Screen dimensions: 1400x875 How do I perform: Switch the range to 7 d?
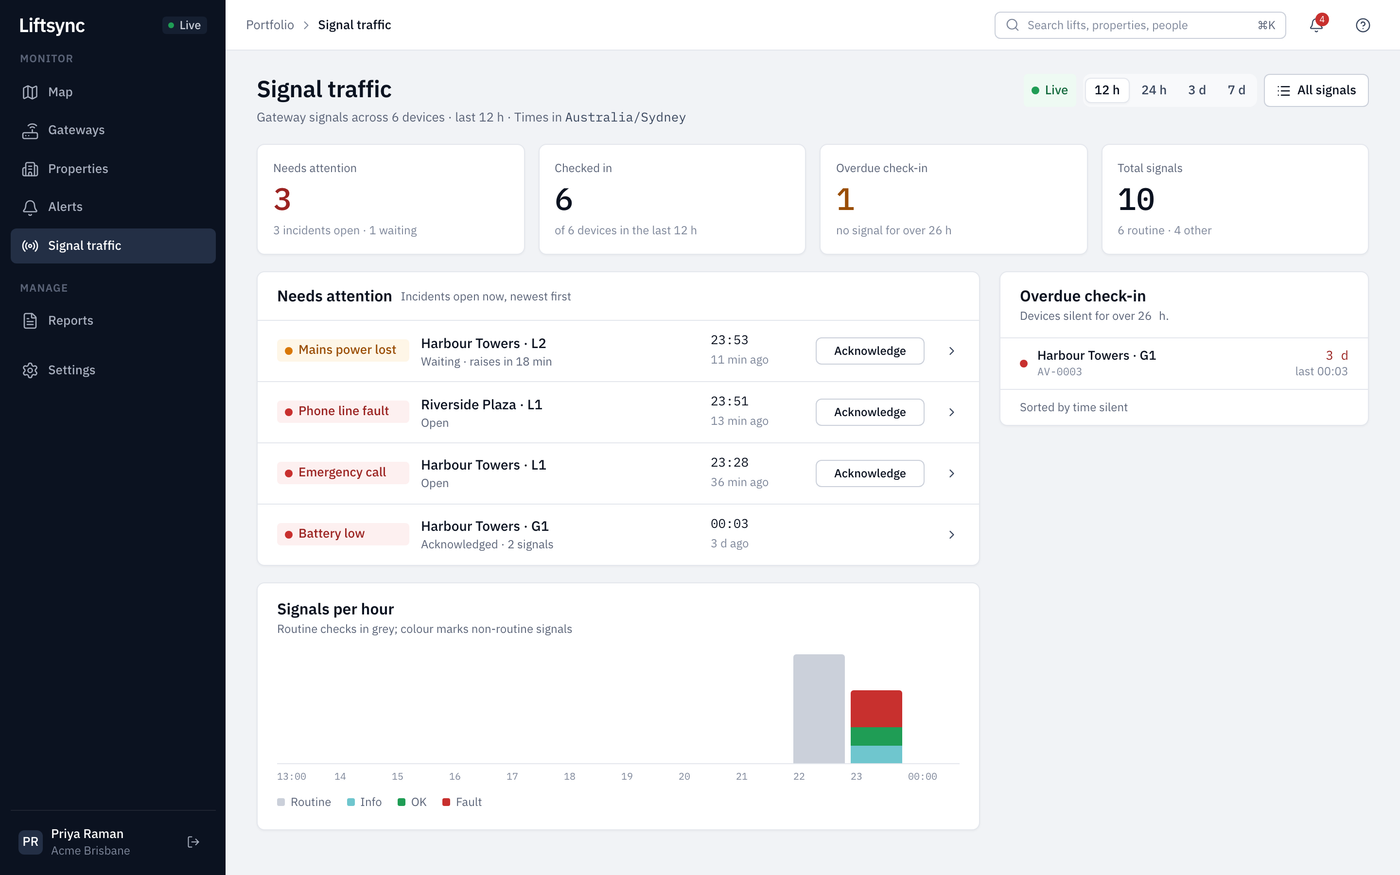click(x=1237, y=90)
